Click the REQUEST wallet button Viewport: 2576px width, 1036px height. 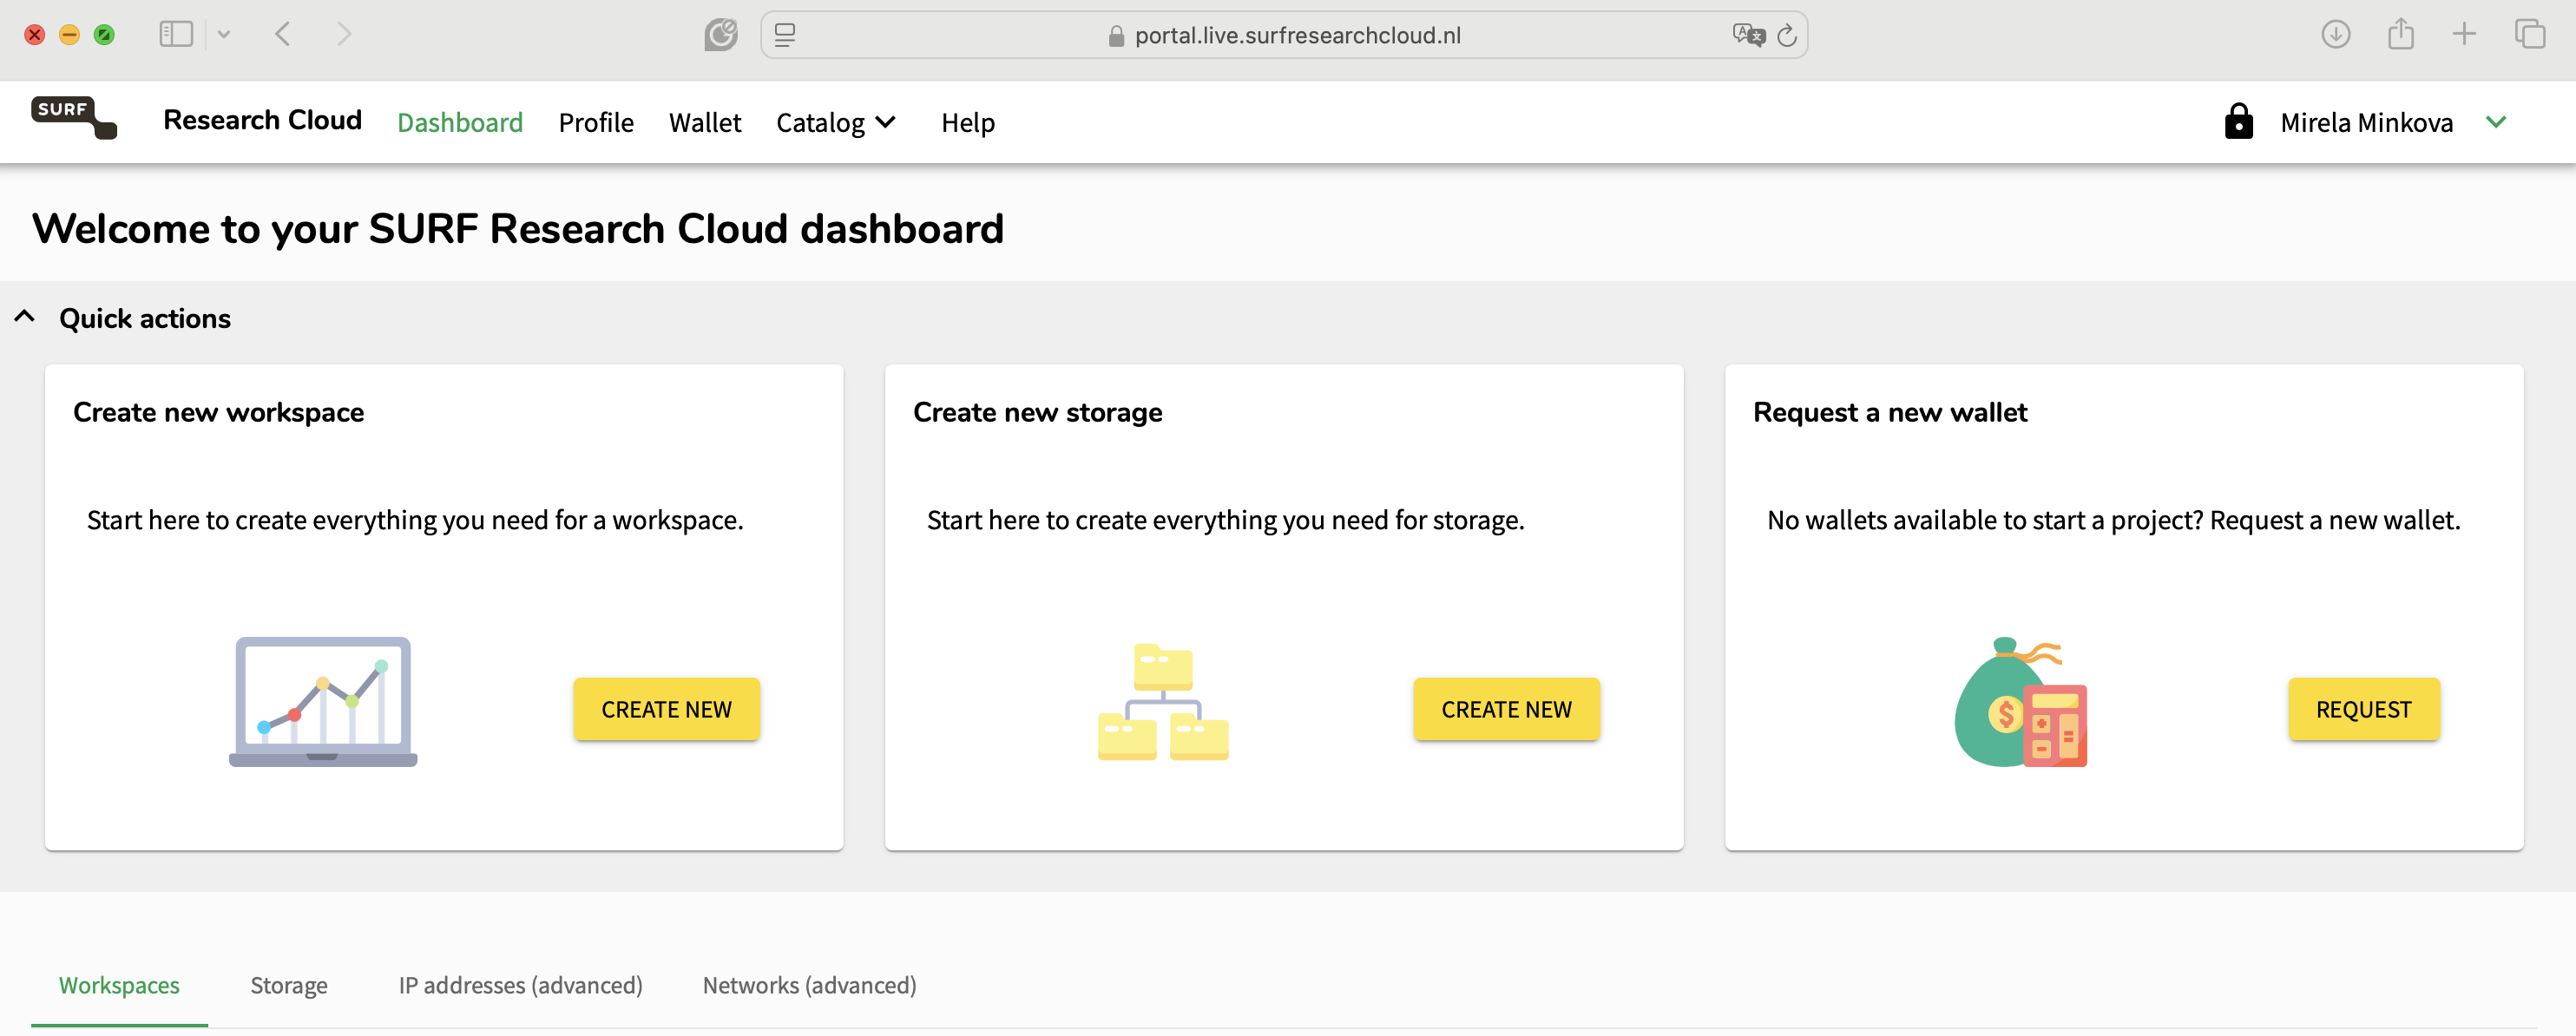click(x=2364, y=709)
